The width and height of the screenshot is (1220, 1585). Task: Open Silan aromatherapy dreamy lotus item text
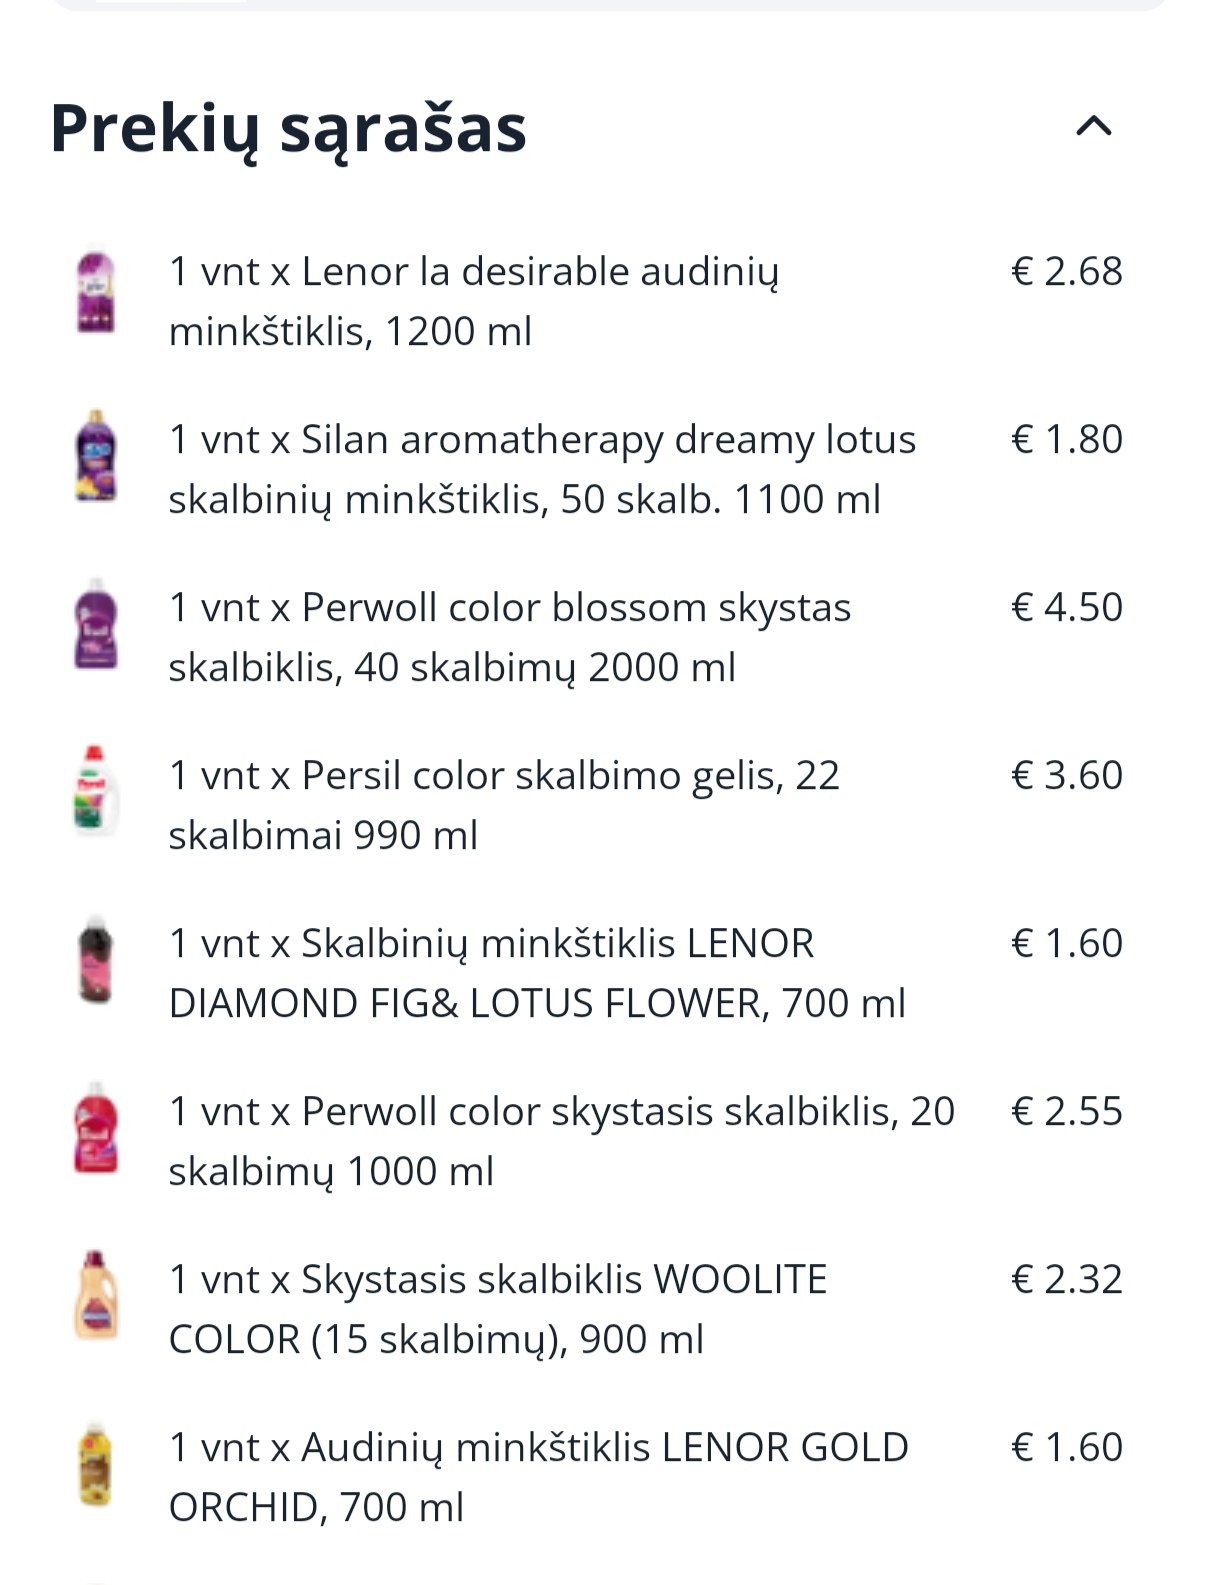tap(542, 469)
